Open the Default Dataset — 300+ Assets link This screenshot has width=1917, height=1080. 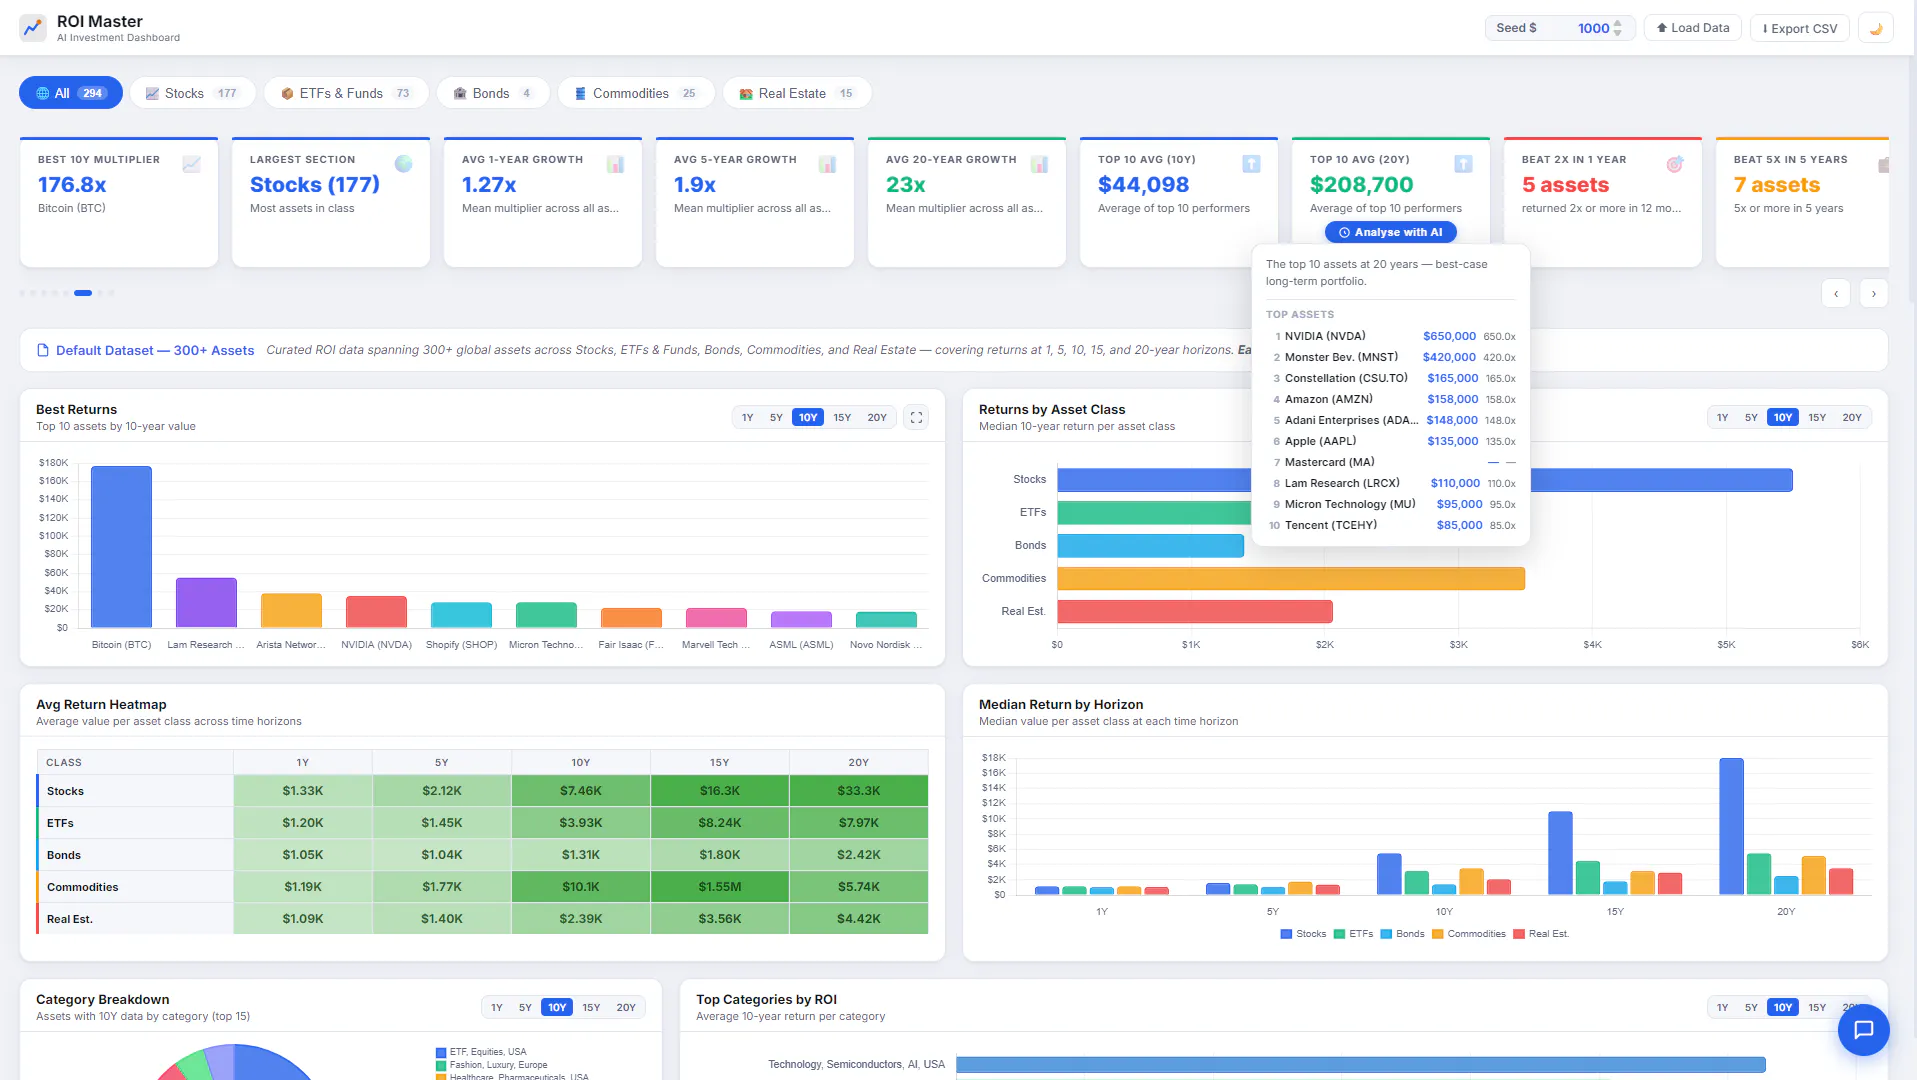pos(155,350)
